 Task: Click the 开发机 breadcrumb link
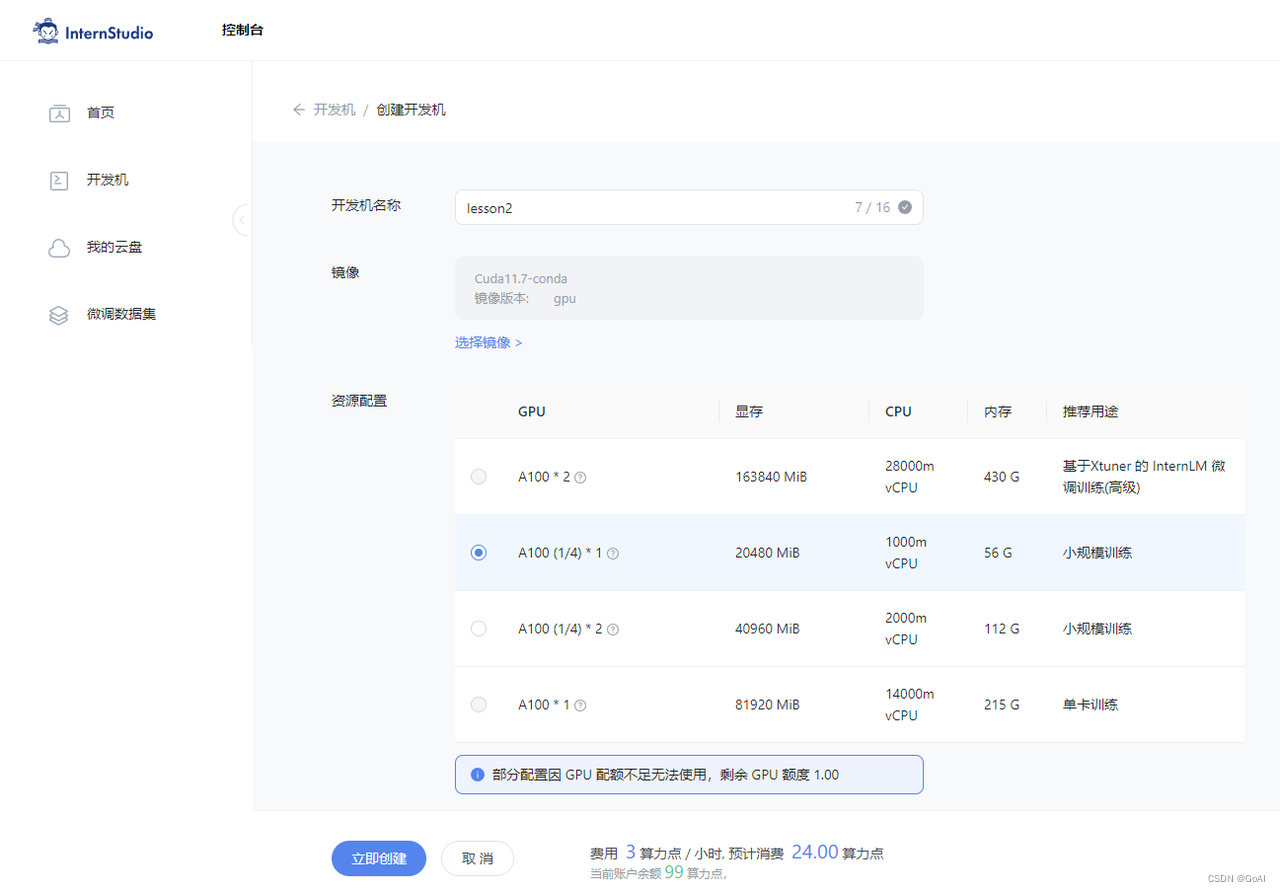click(334, 110)
